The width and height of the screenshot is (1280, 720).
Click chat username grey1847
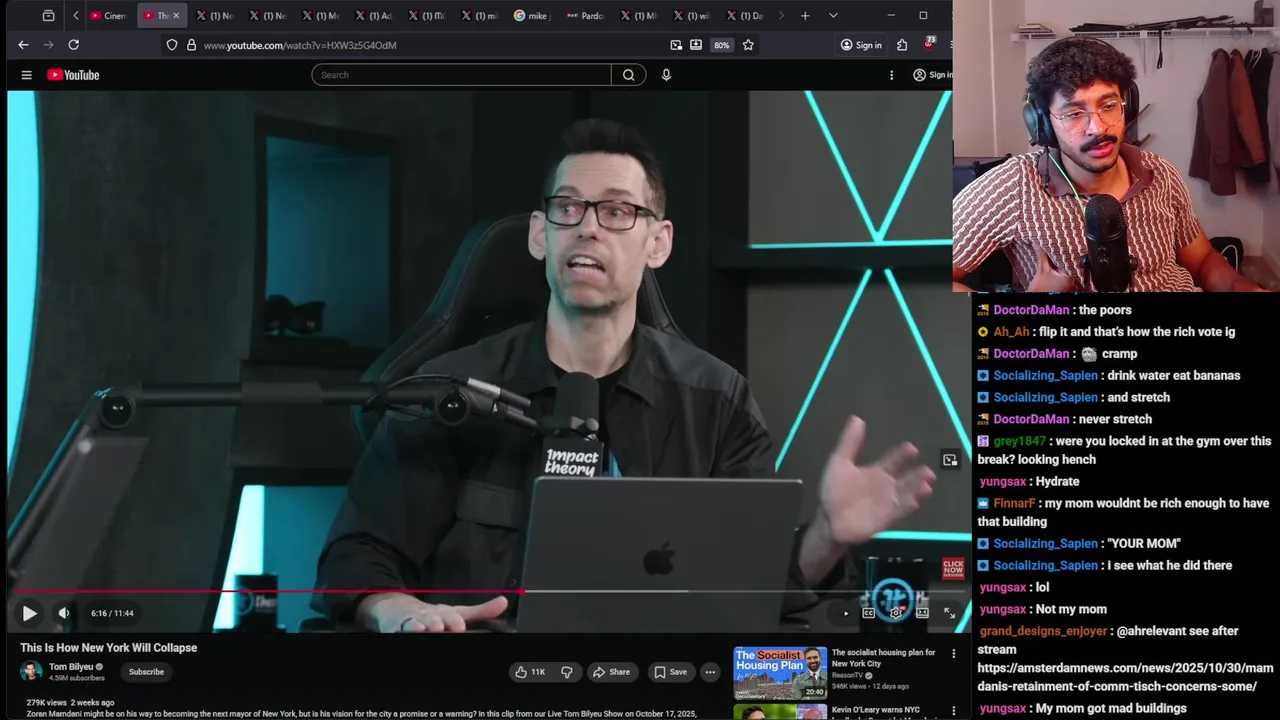click(1019, 441)
